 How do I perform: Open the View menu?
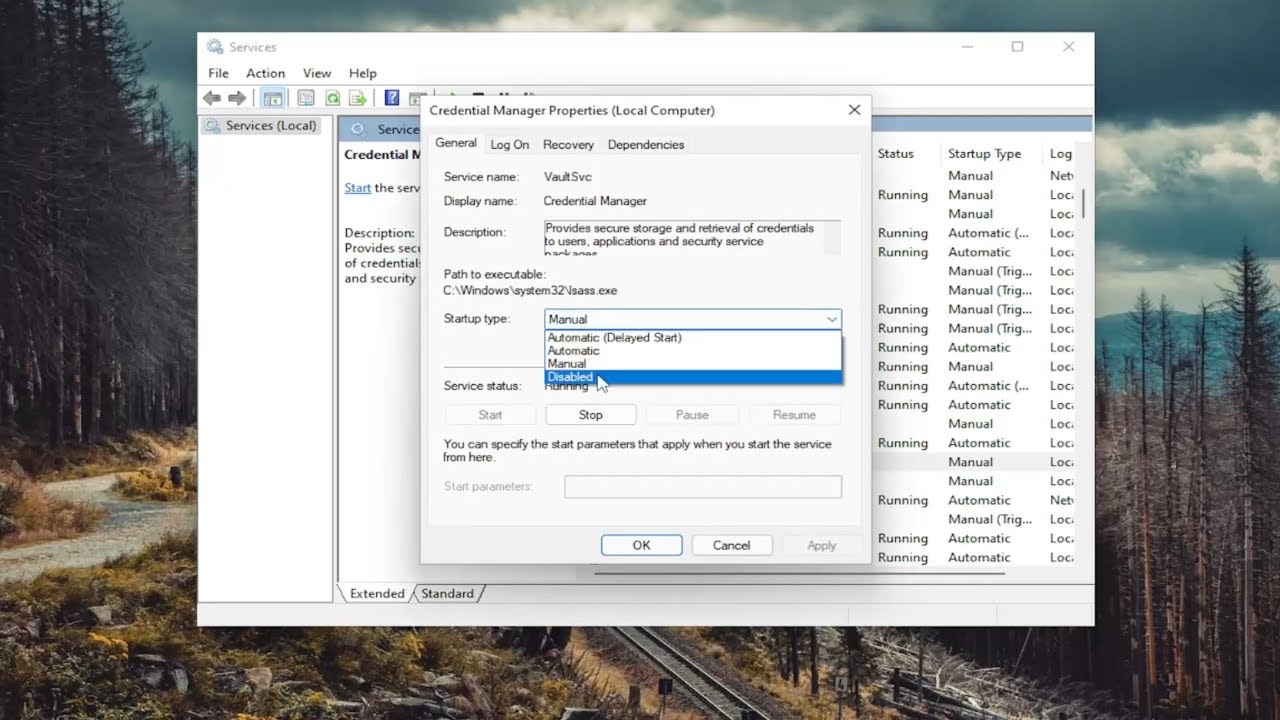click(x=317, y=73)
